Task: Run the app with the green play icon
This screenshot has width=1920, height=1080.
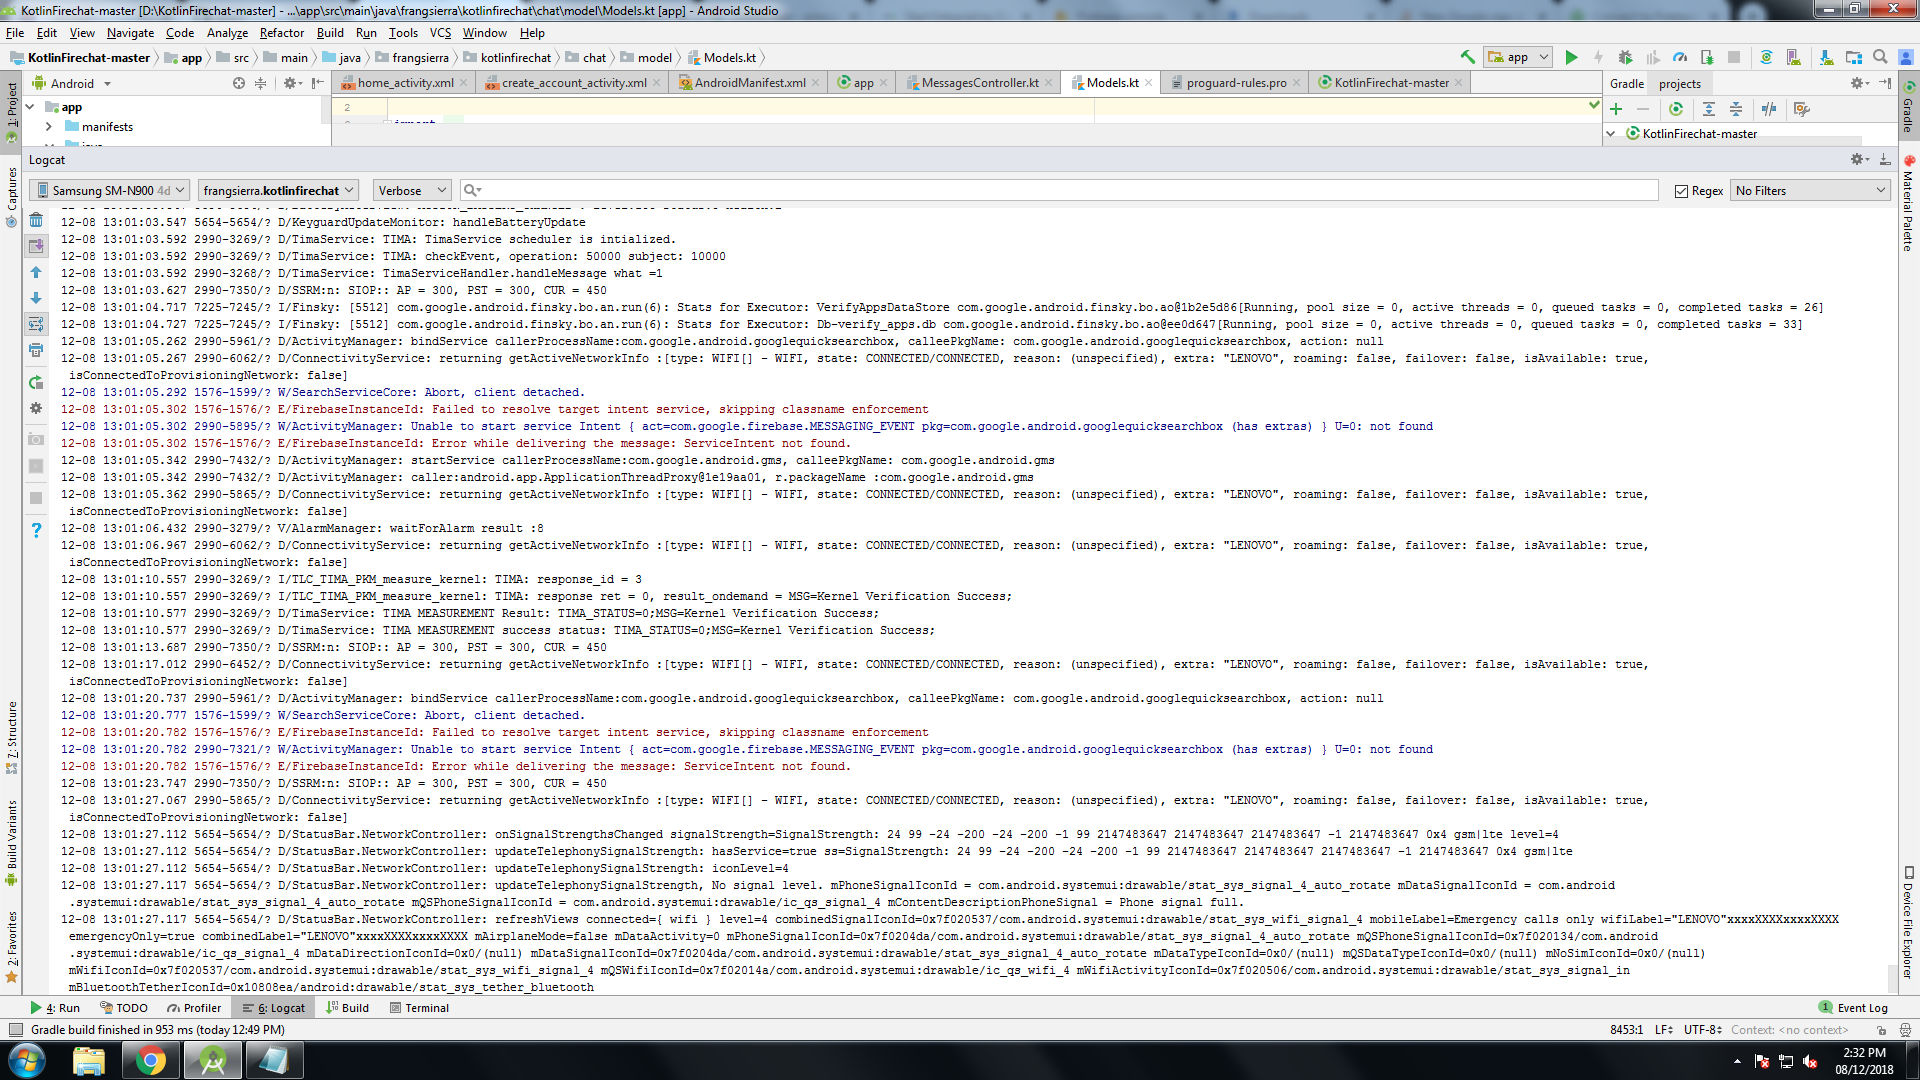Action: click(1572, 57)
